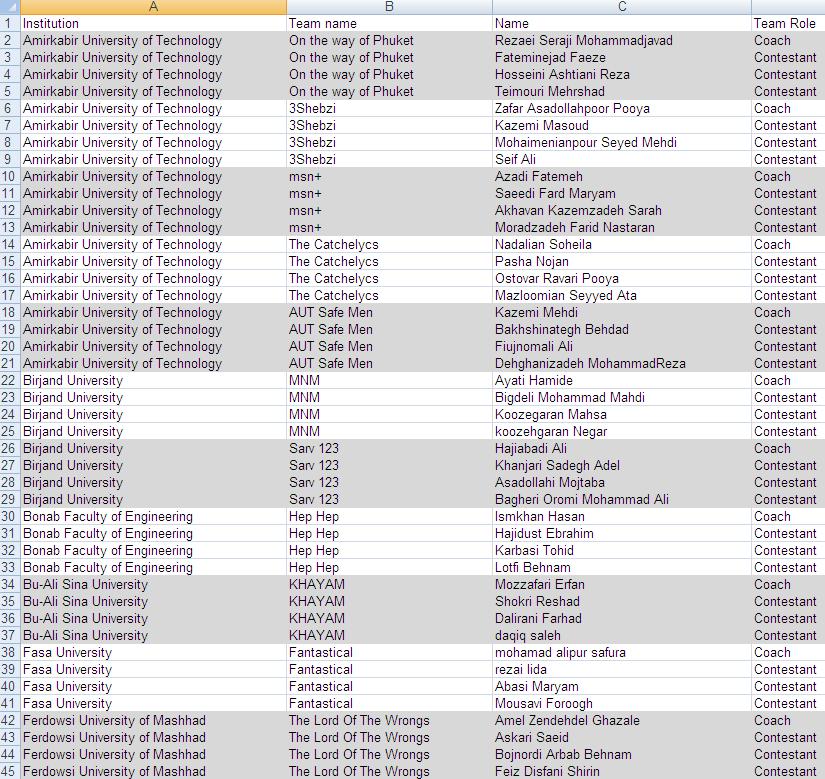Select cell 'Rezaei Seraji Mohammadjavad'
825x779 pixels.
tap(622, 41)
